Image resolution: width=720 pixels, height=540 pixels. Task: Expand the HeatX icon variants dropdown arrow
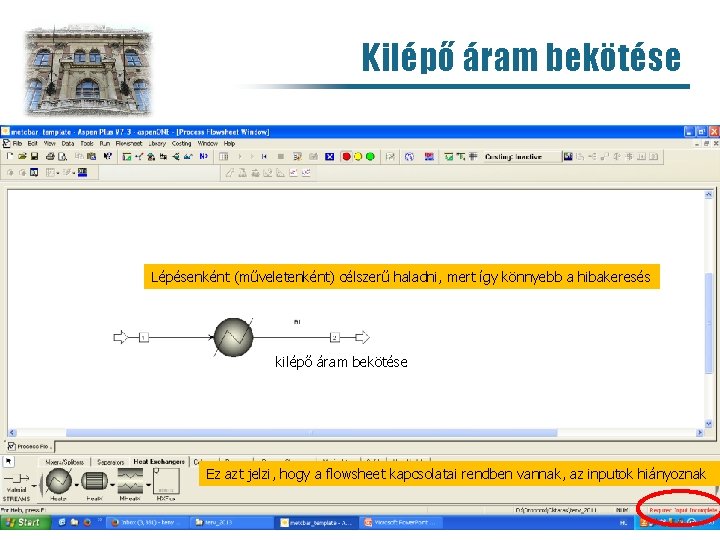pos(112,485)
